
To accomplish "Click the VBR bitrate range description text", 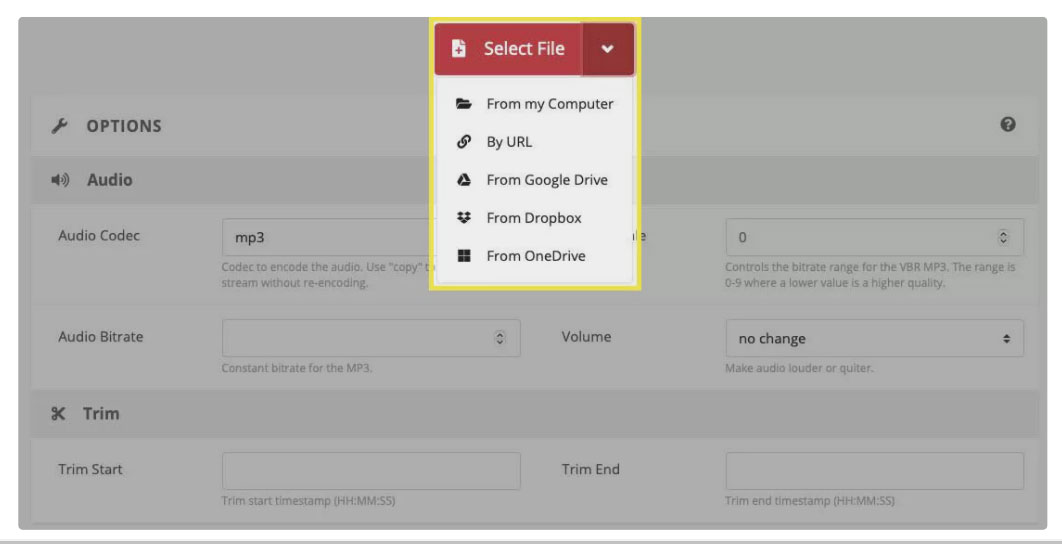I will [x=870, y=275].
